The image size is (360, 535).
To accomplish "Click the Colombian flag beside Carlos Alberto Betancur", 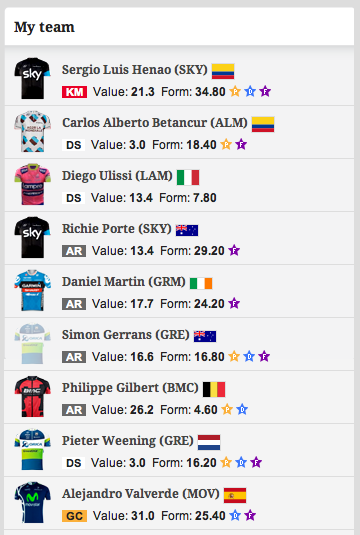I will click(263, 124).
